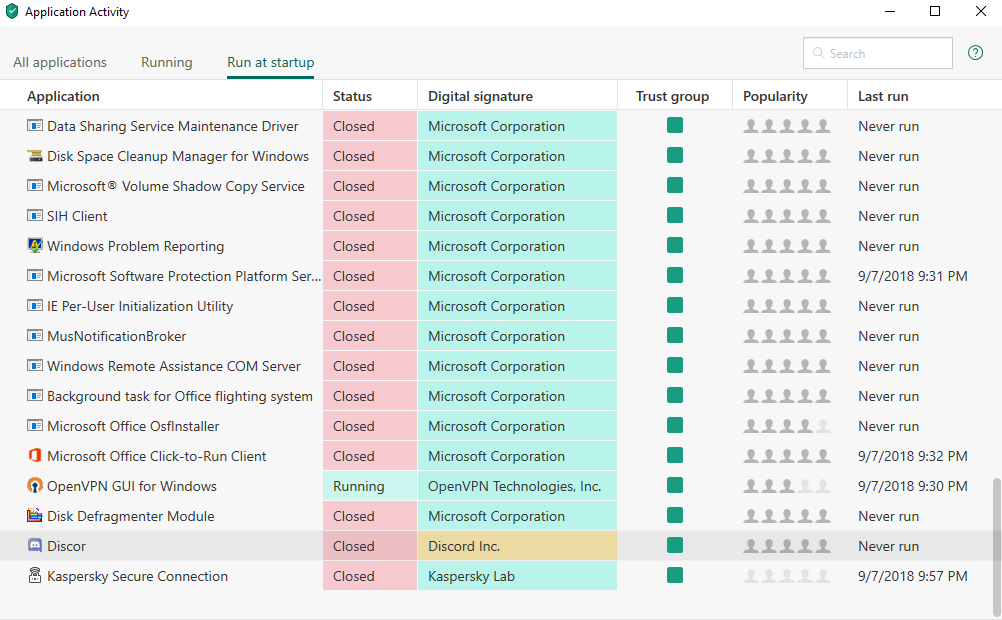Switch to the All applications tab

60,62
